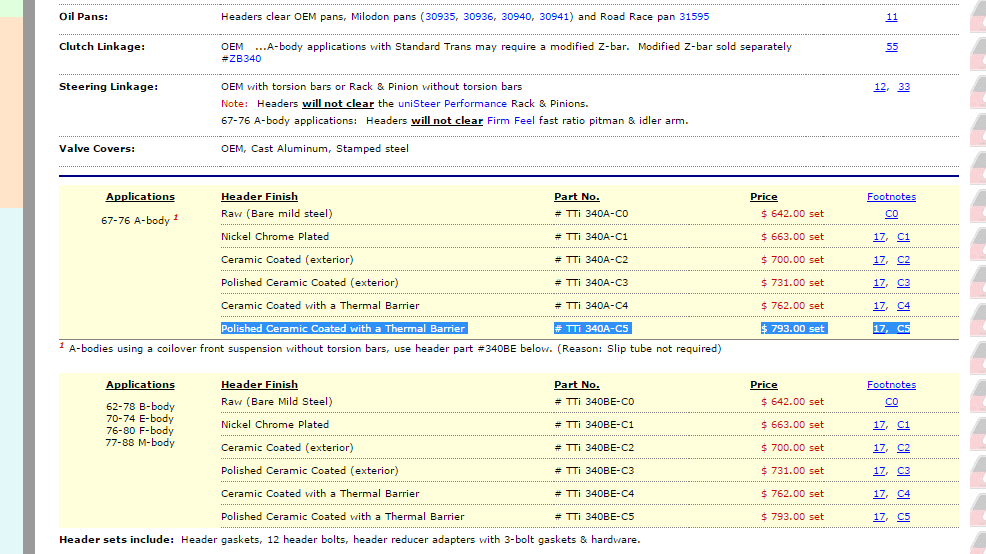Visit the Firm Feel link
The height and width of the screenshot is (554, 986).
click(511, 121)
